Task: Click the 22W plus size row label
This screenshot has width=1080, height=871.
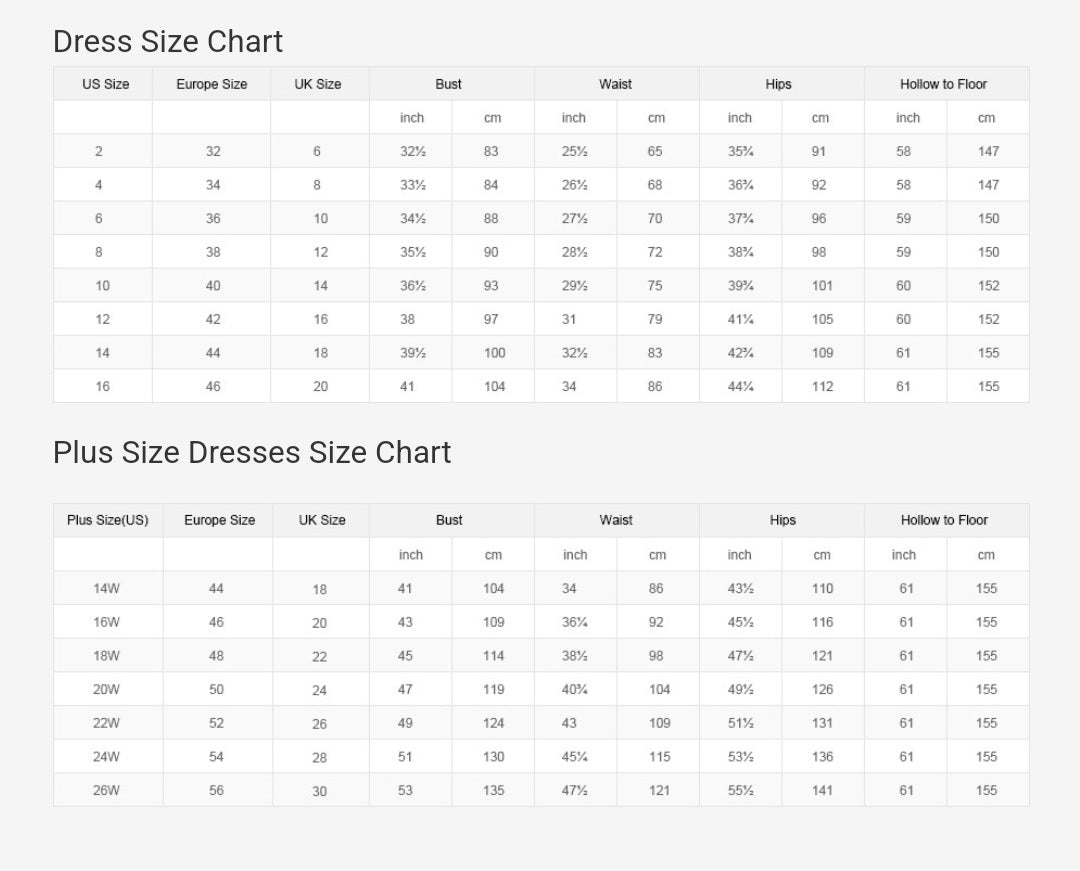Action: pos(106,723)
